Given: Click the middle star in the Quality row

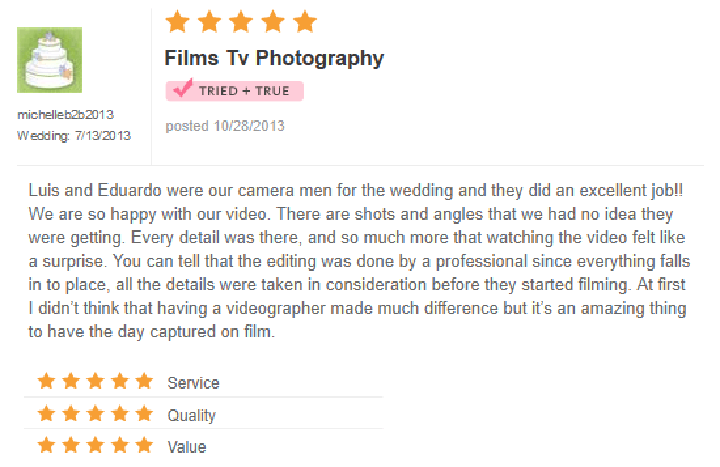Looking at the screenshot, I should click(x=95, y=413).
